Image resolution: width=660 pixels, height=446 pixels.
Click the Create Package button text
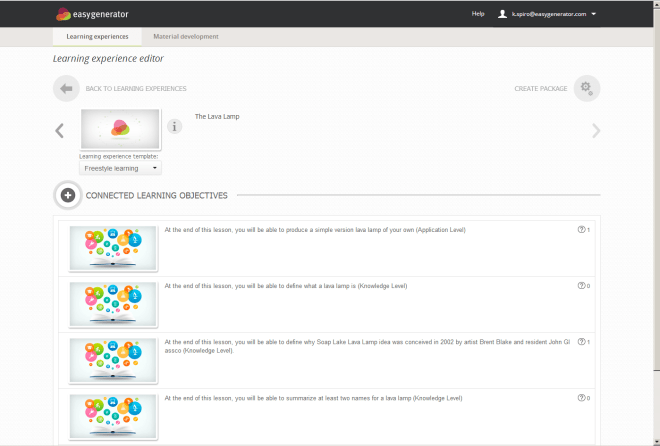tap(541, 89)
